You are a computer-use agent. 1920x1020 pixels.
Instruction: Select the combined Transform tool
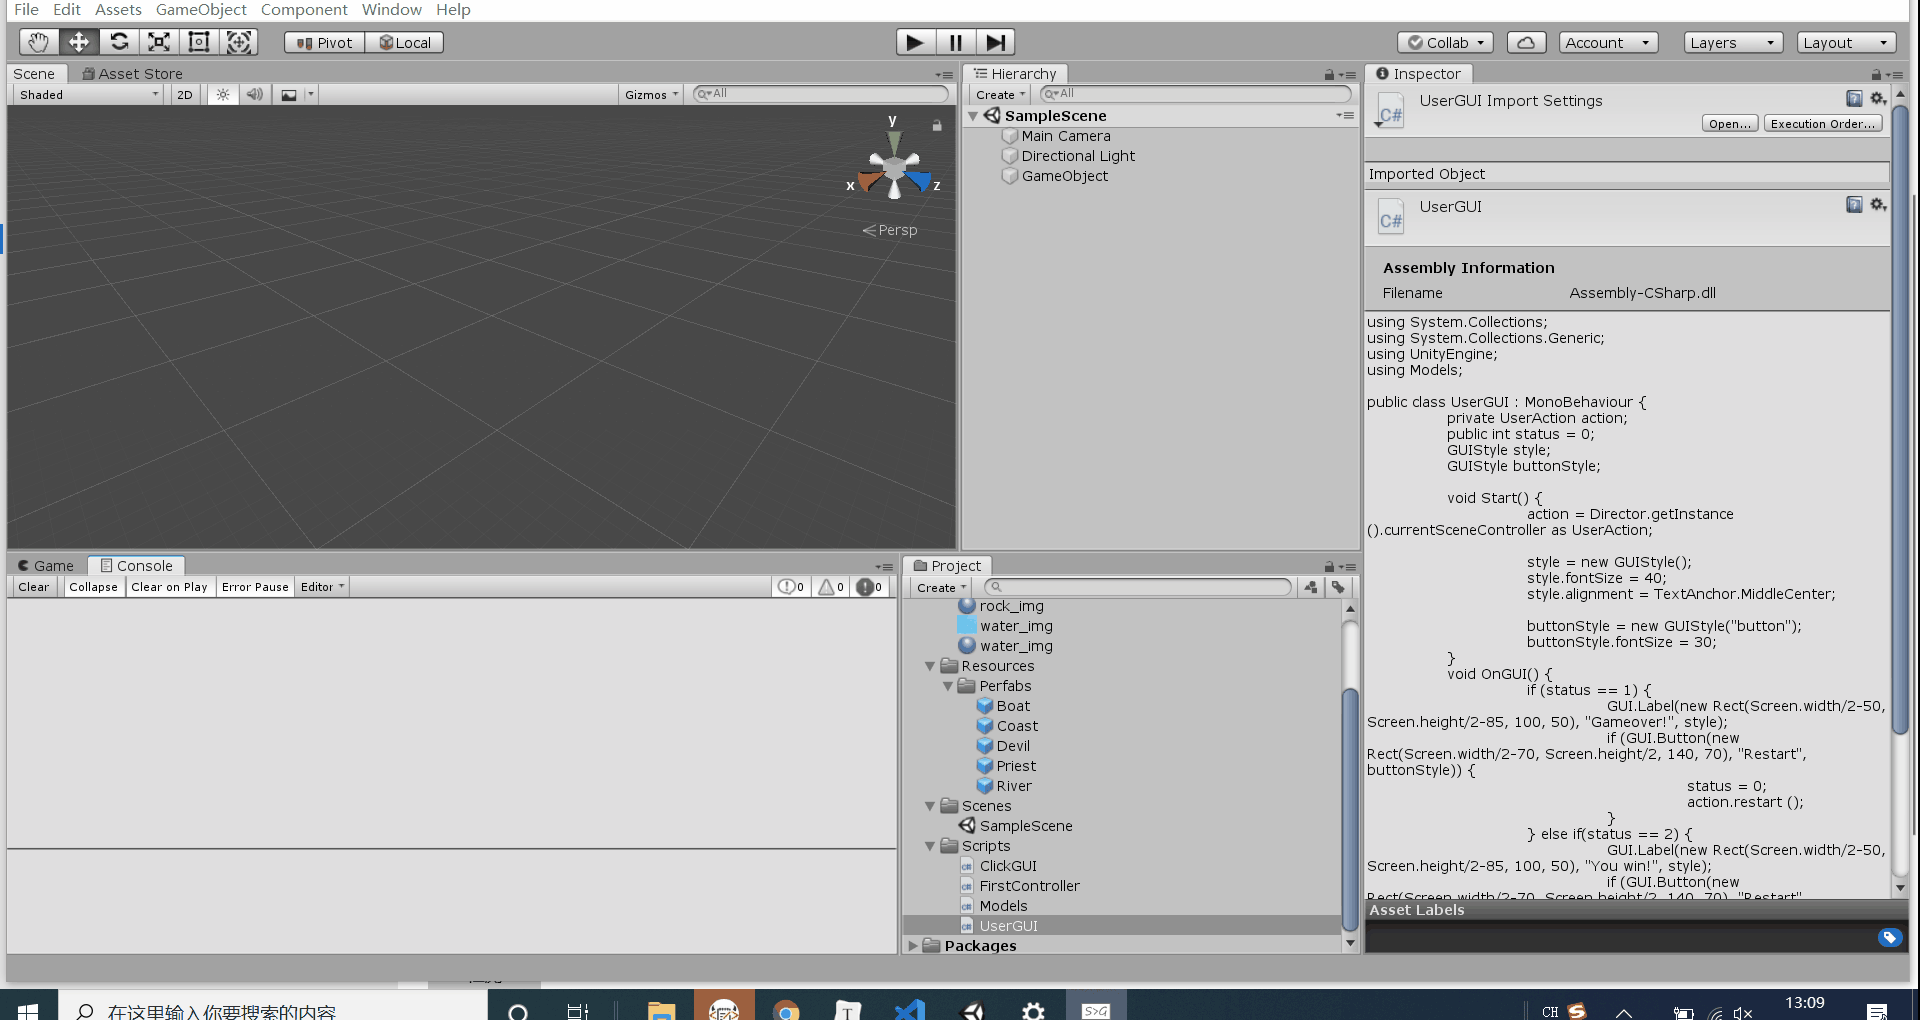tap(239, 42)
